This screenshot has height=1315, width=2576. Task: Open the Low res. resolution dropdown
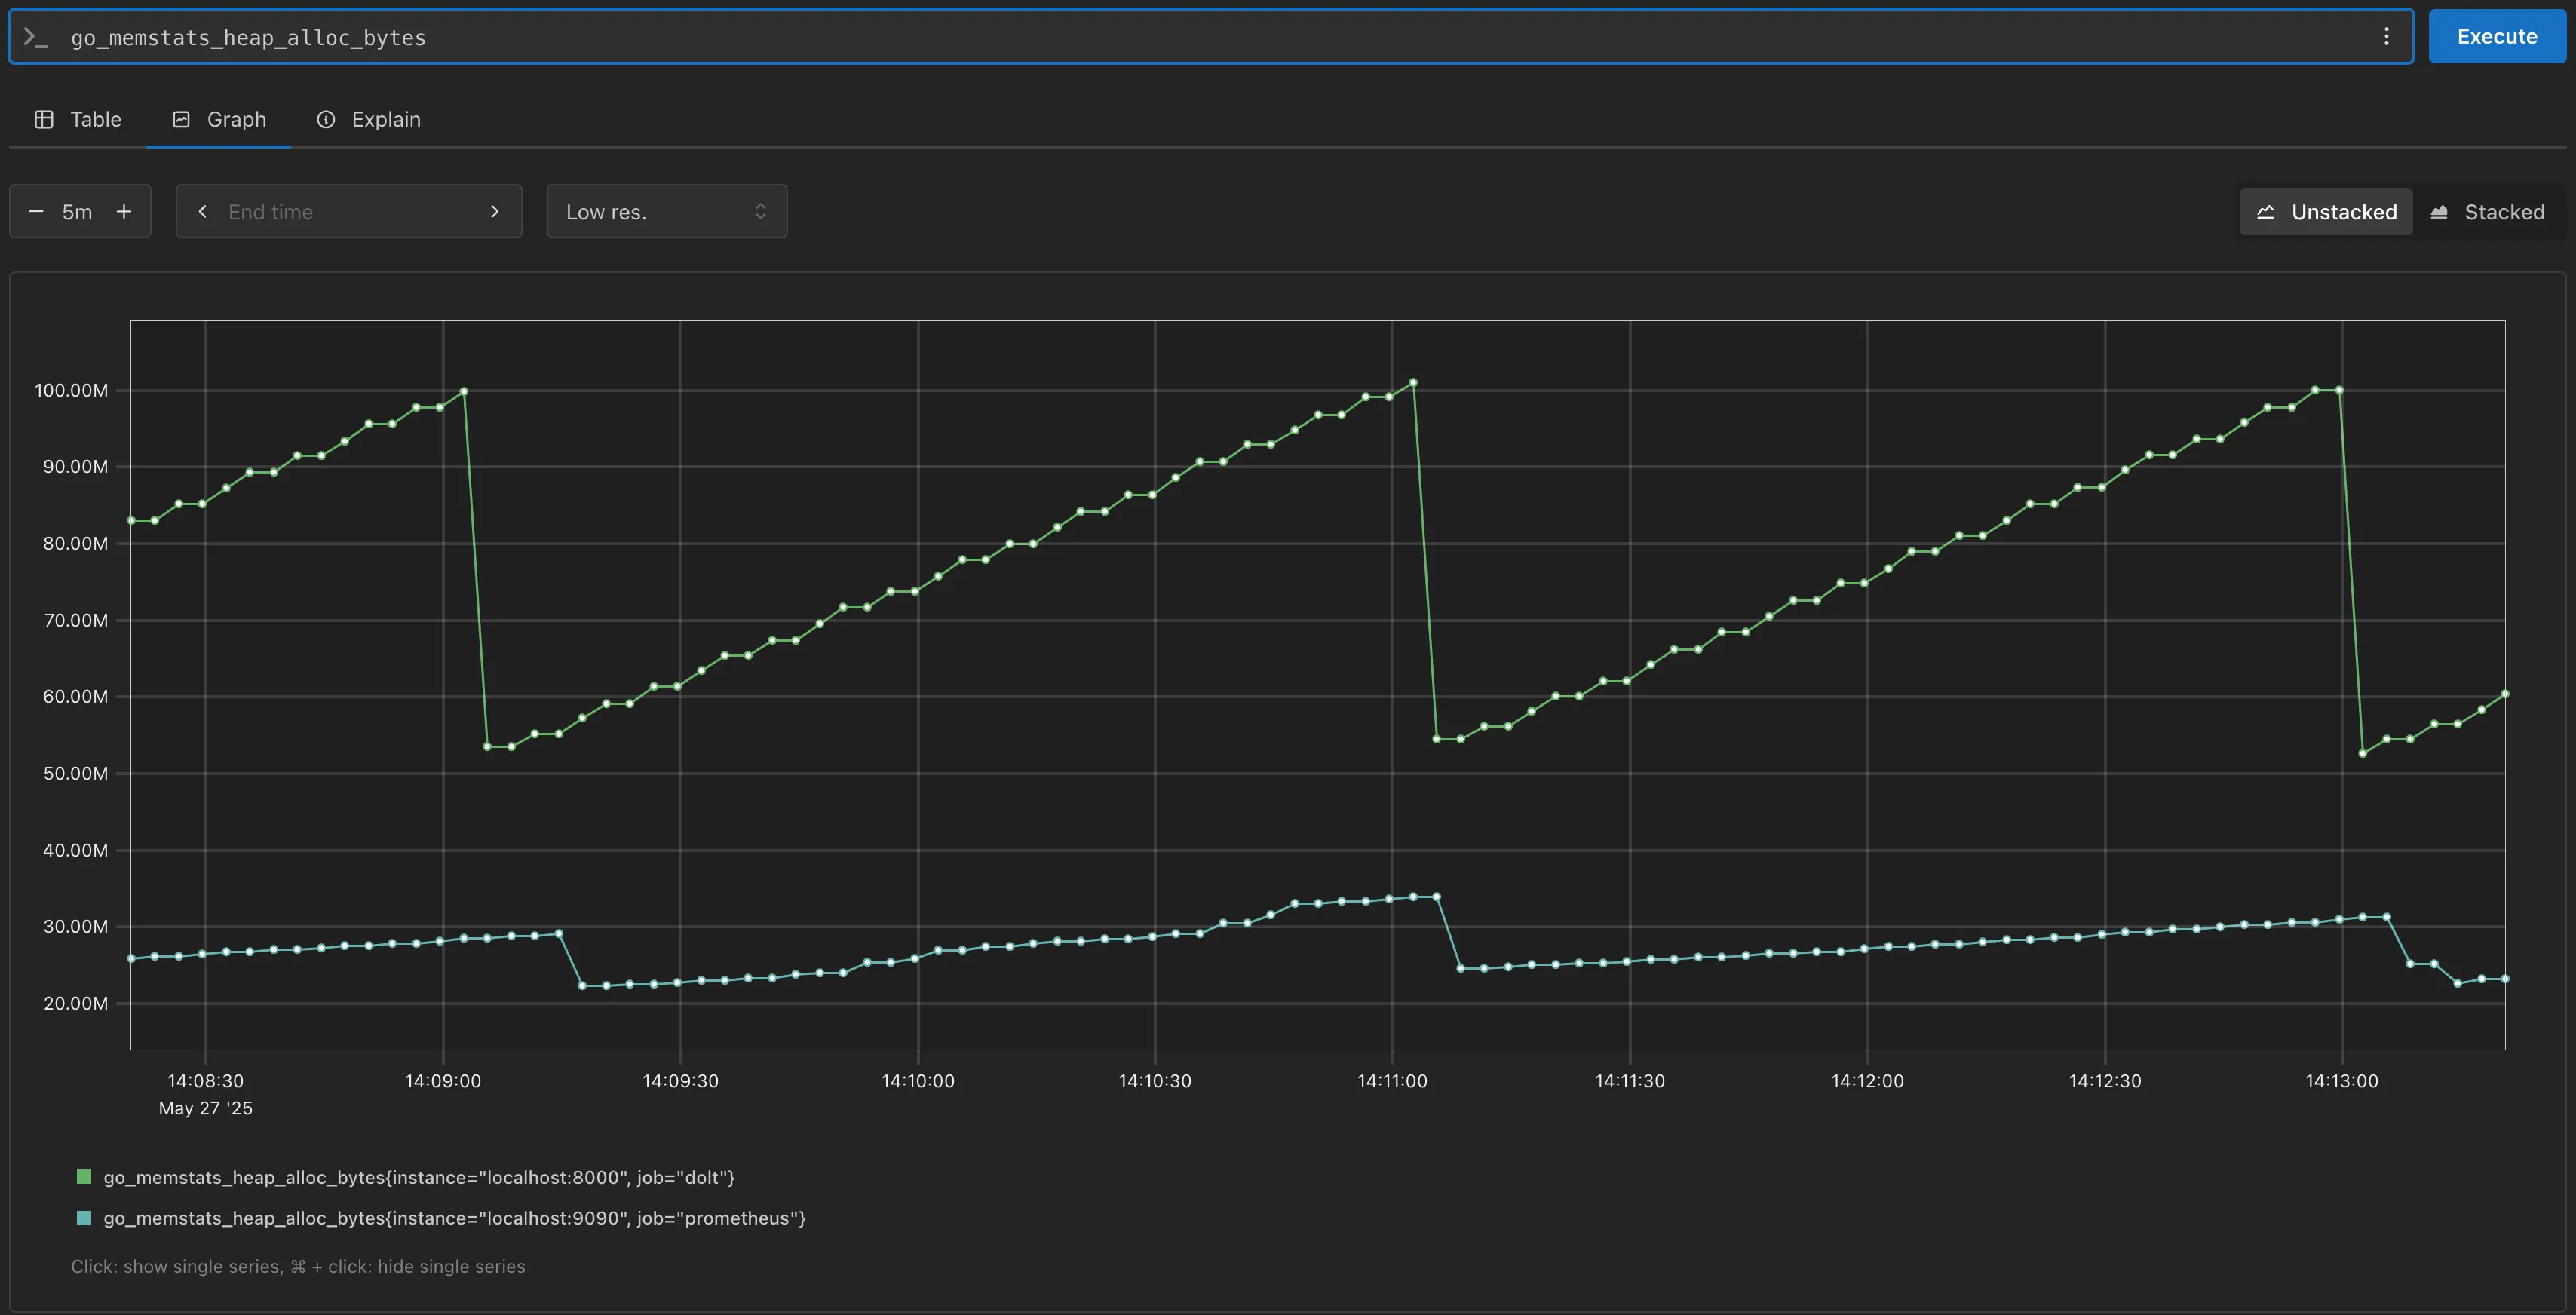(667, 211)
